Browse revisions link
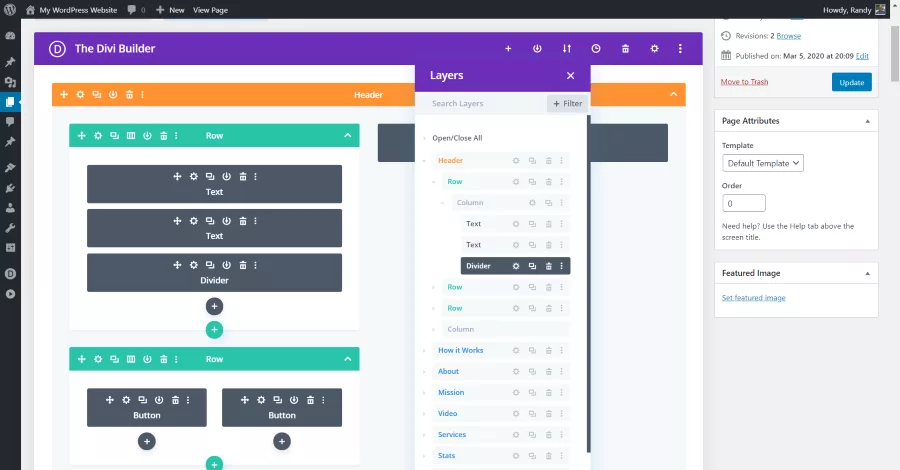The image size is (900, 470). pyautogui.click(x=789, y=36)
